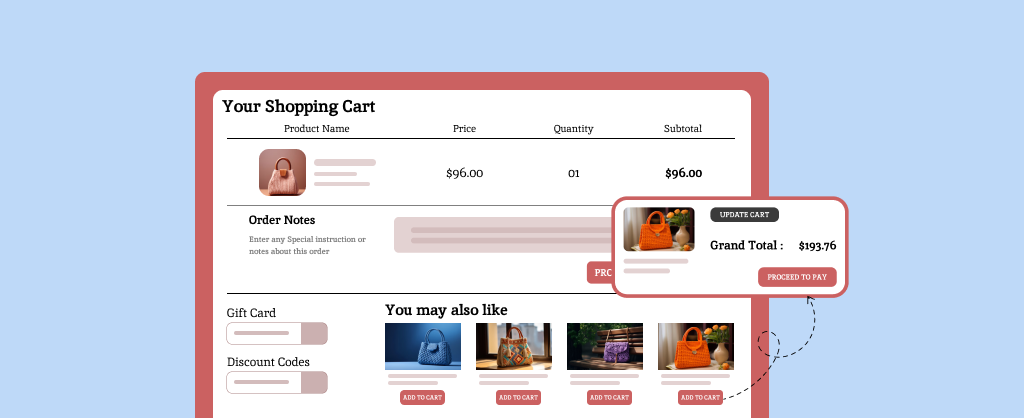
Task: Open the orange handbag in You may also like
Action: [x=696, y=346]
